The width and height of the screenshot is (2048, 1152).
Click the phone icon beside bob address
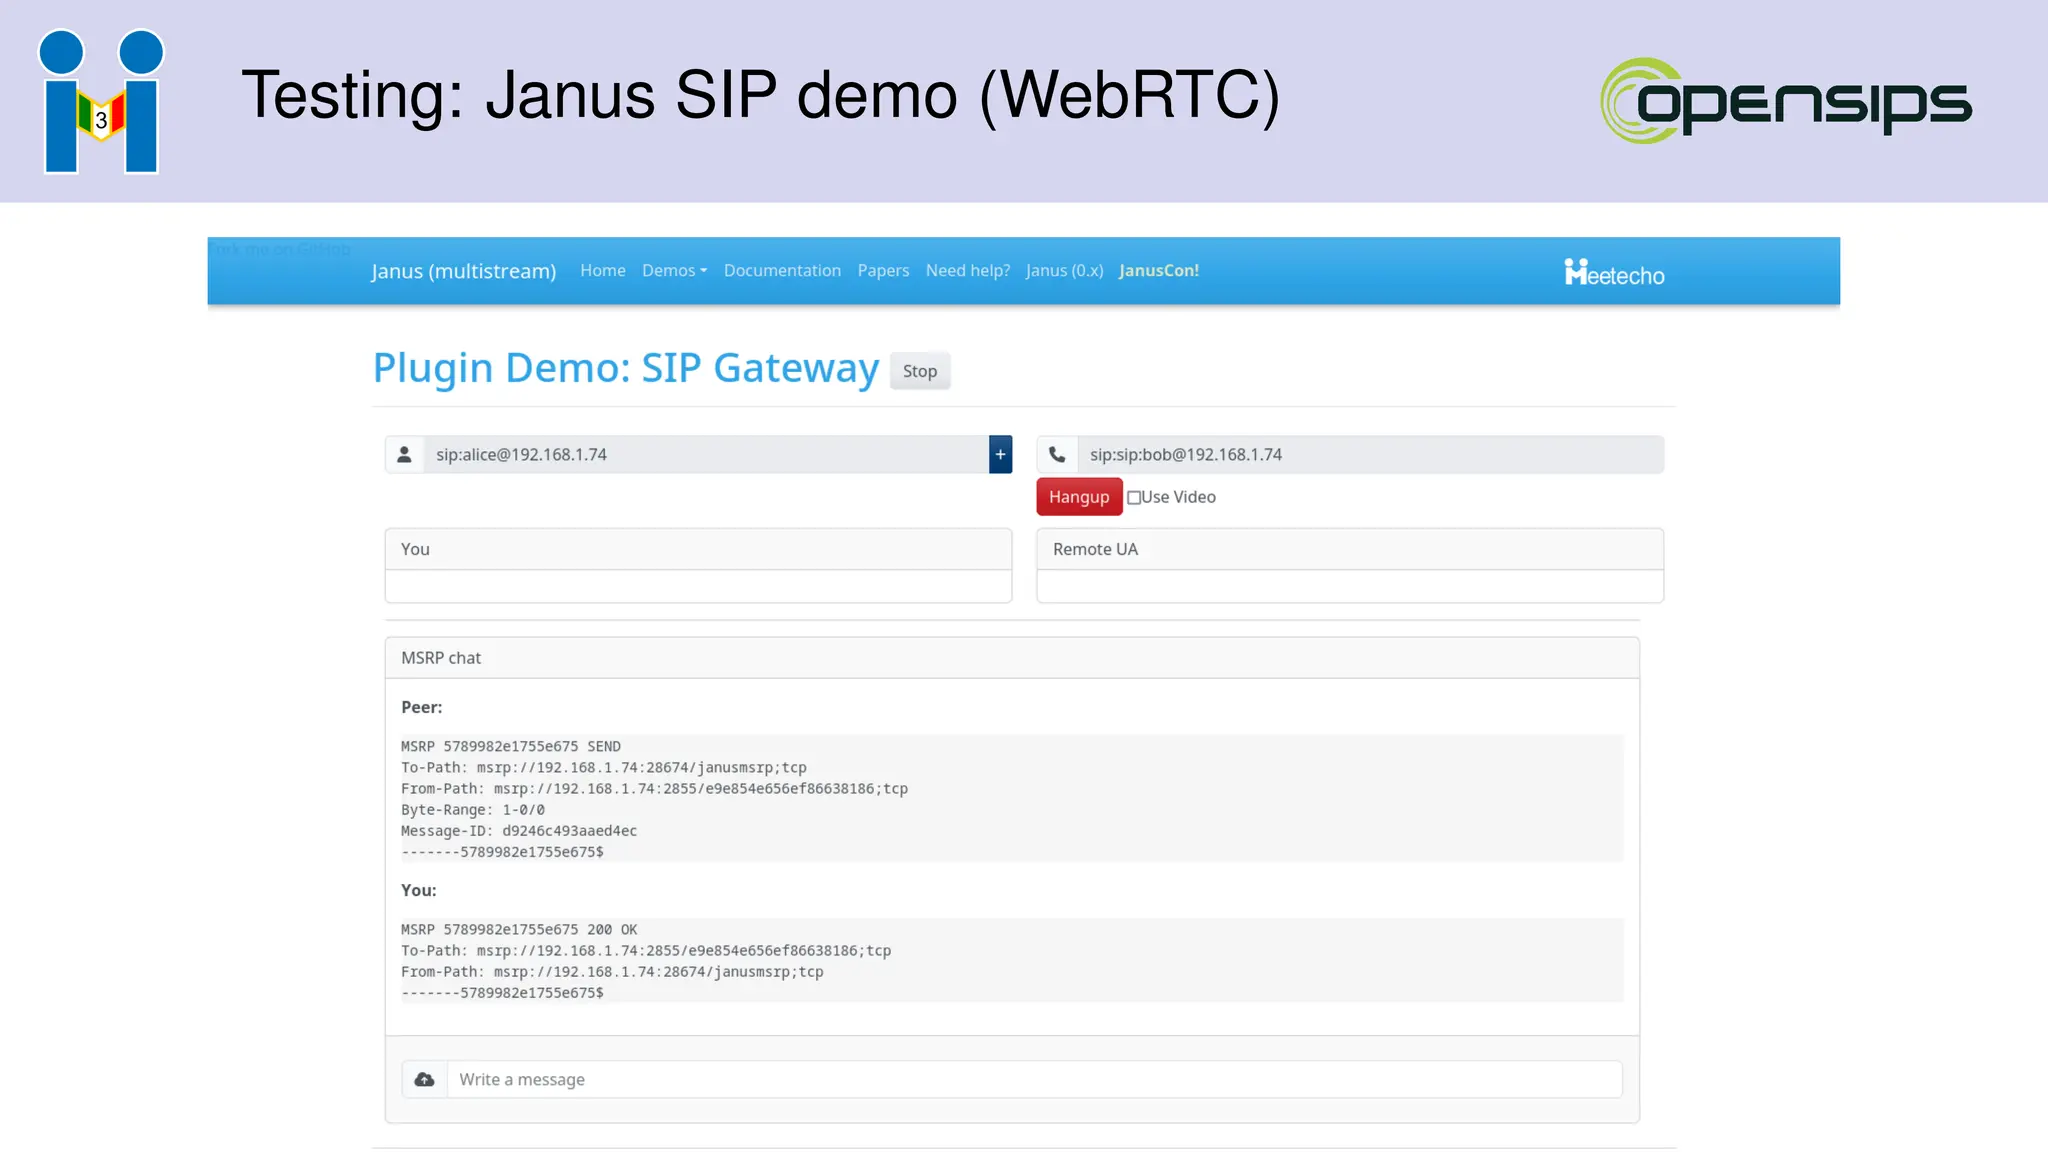[x=1057, y=454]
